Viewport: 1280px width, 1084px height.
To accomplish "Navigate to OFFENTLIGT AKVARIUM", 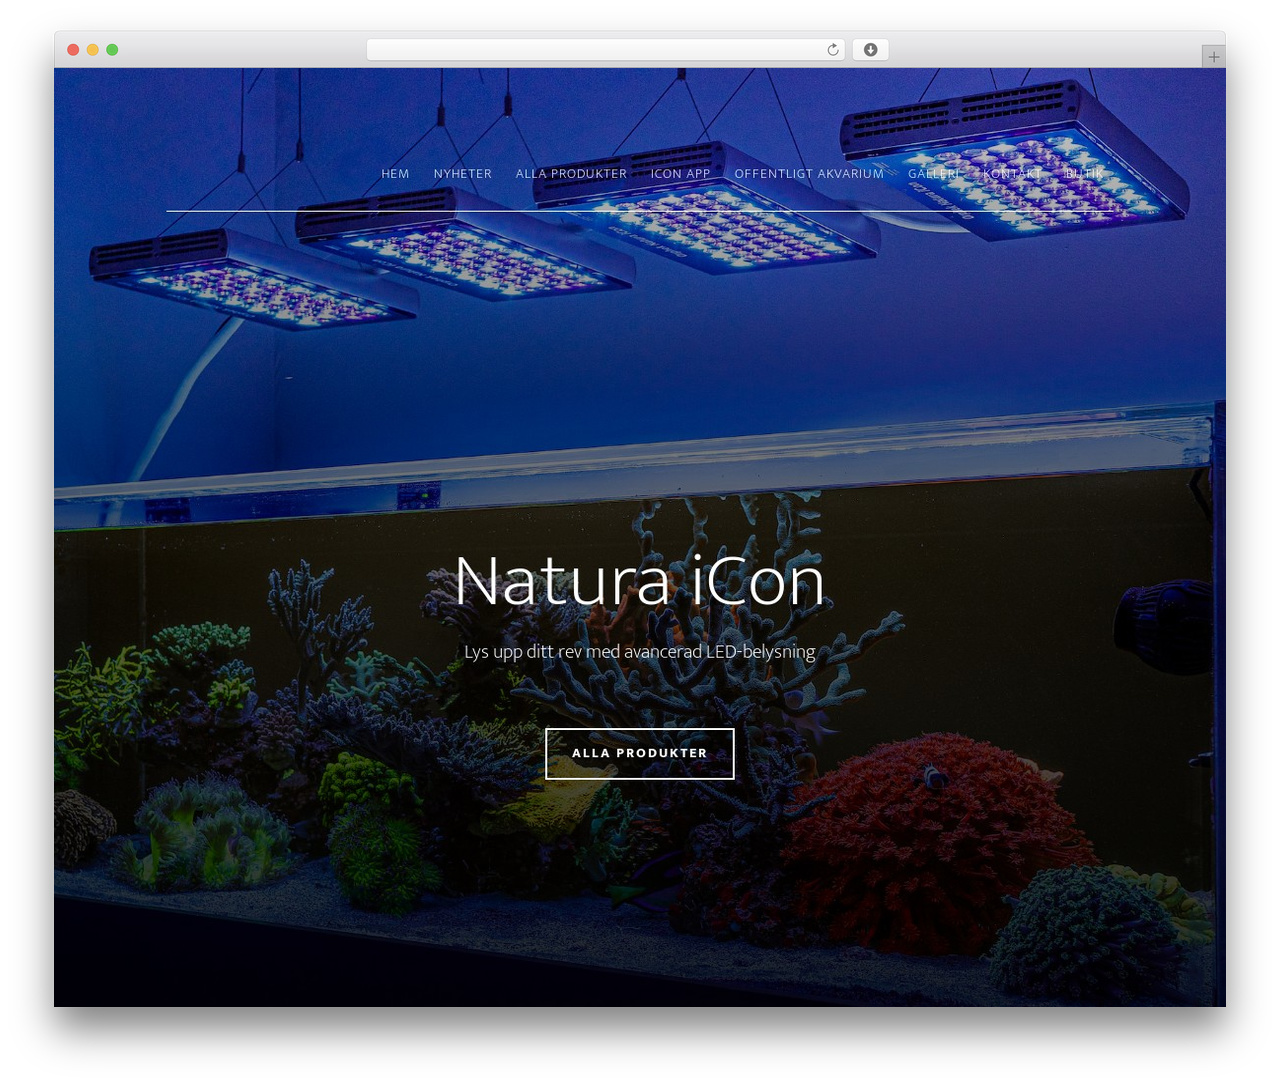I will (809, 174).
